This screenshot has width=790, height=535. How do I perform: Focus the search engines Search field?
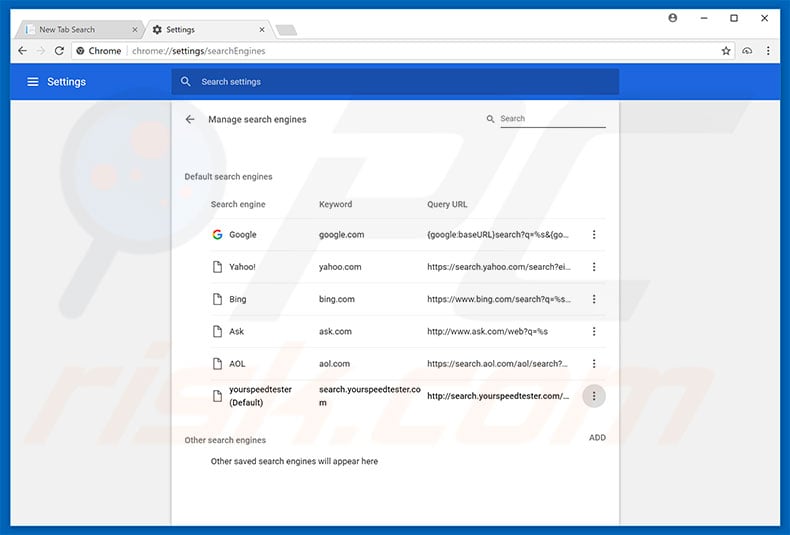point(553,119)
